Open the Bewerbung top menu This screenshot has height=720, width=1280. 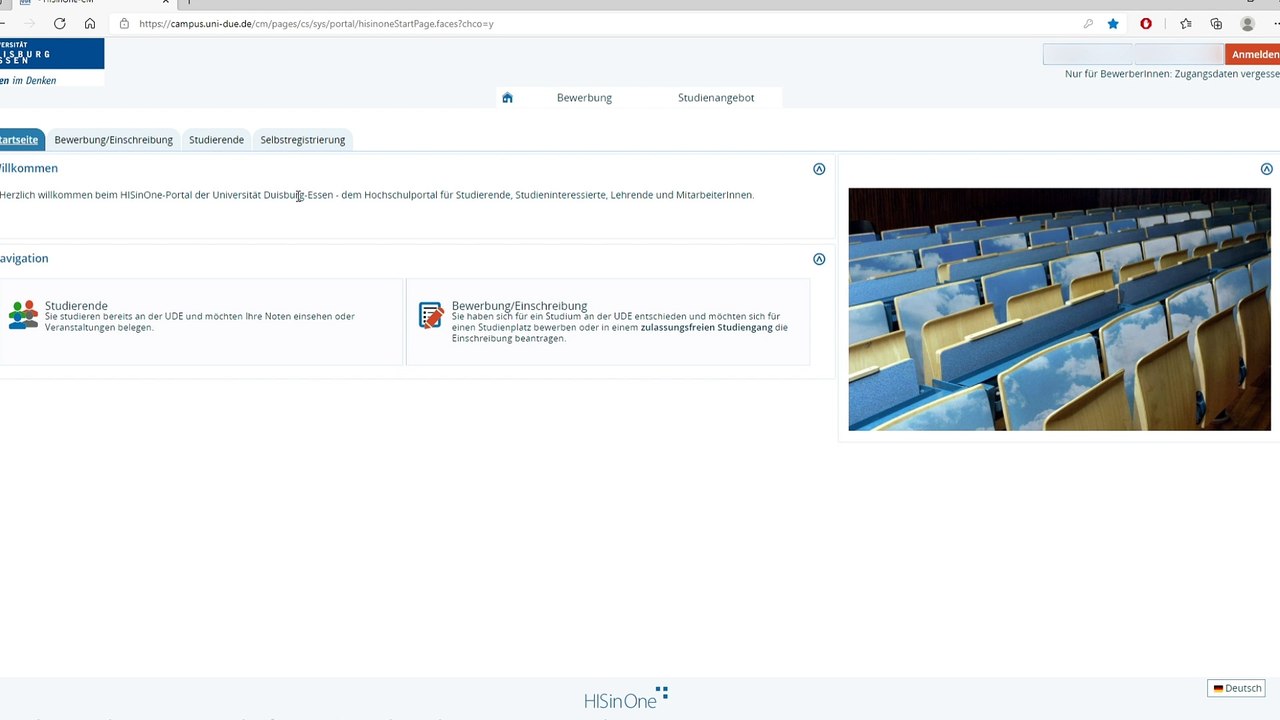[x=584, y=97]
